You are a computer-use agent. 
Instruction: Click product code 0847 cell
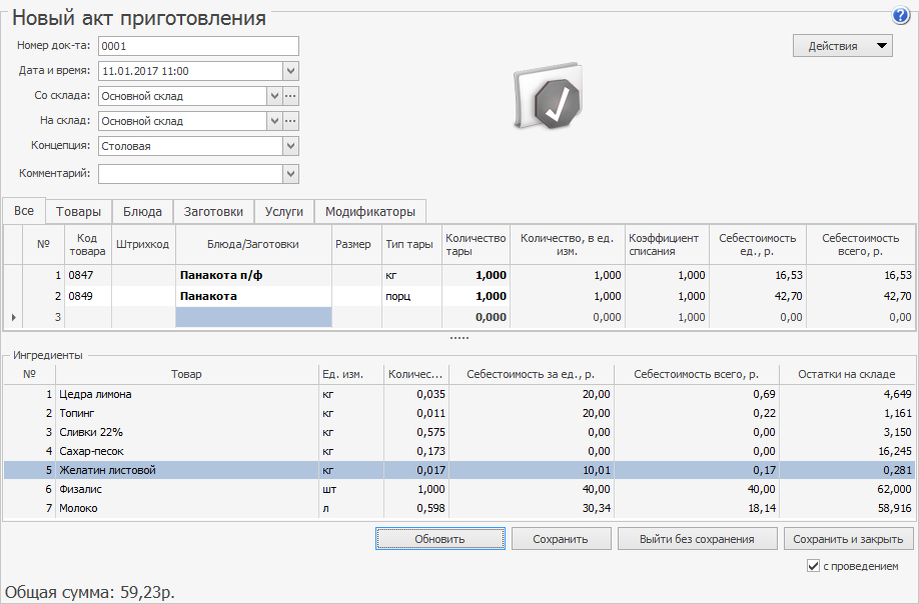[88, 275]
